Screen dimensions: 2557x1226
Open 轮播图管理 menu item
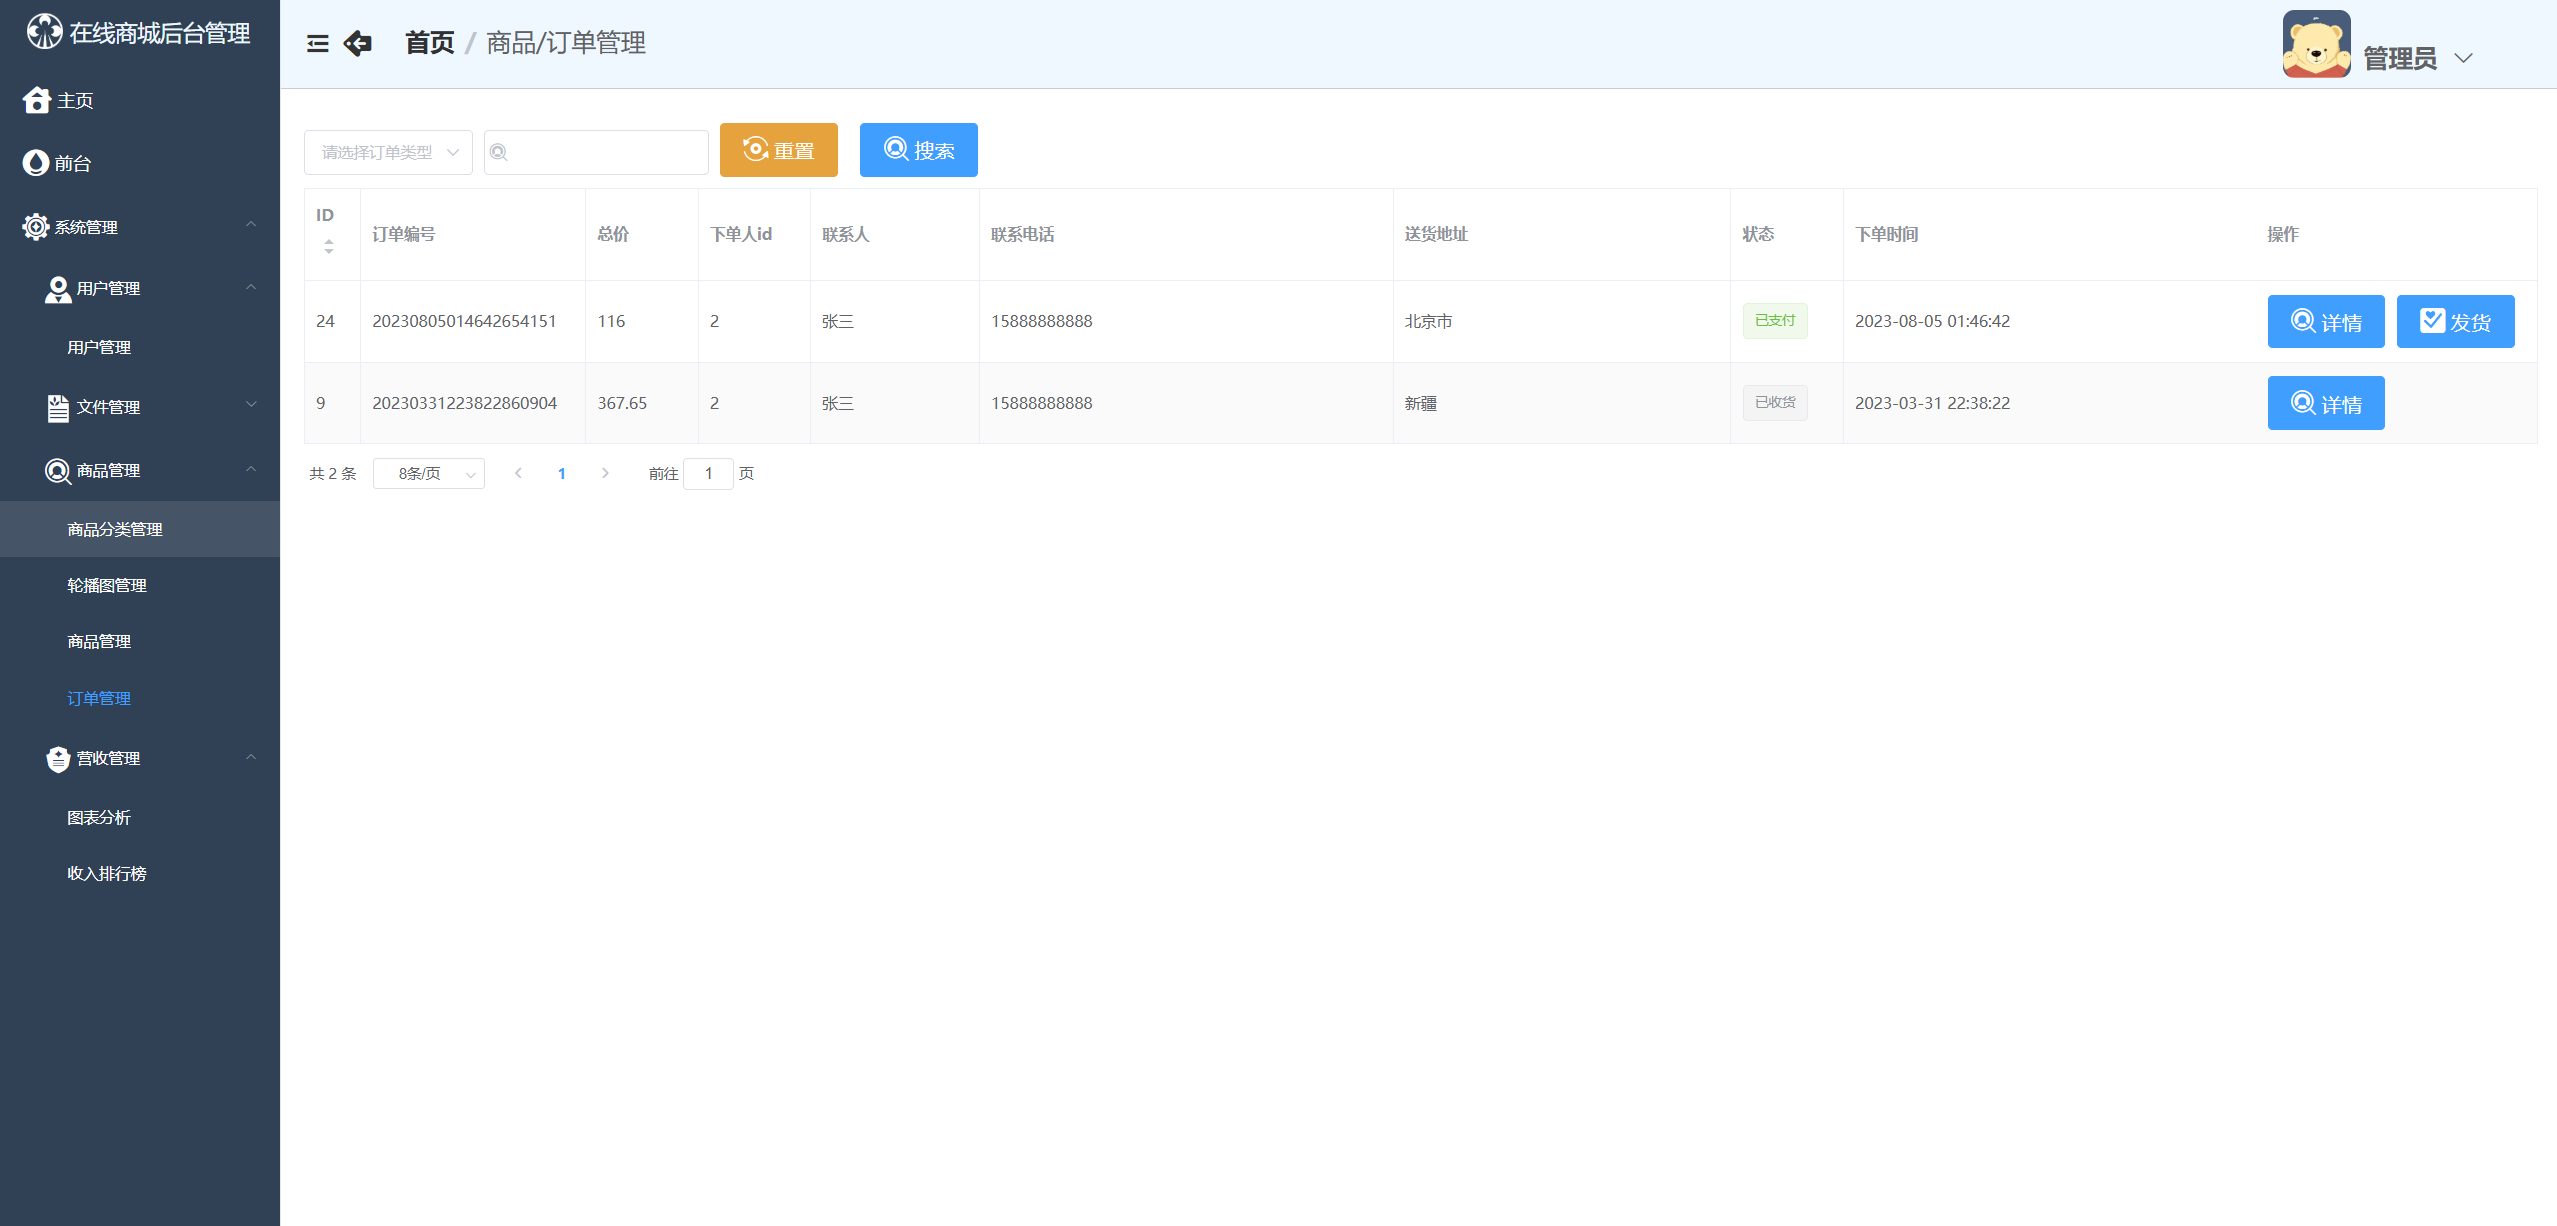[x=107, y=586]
